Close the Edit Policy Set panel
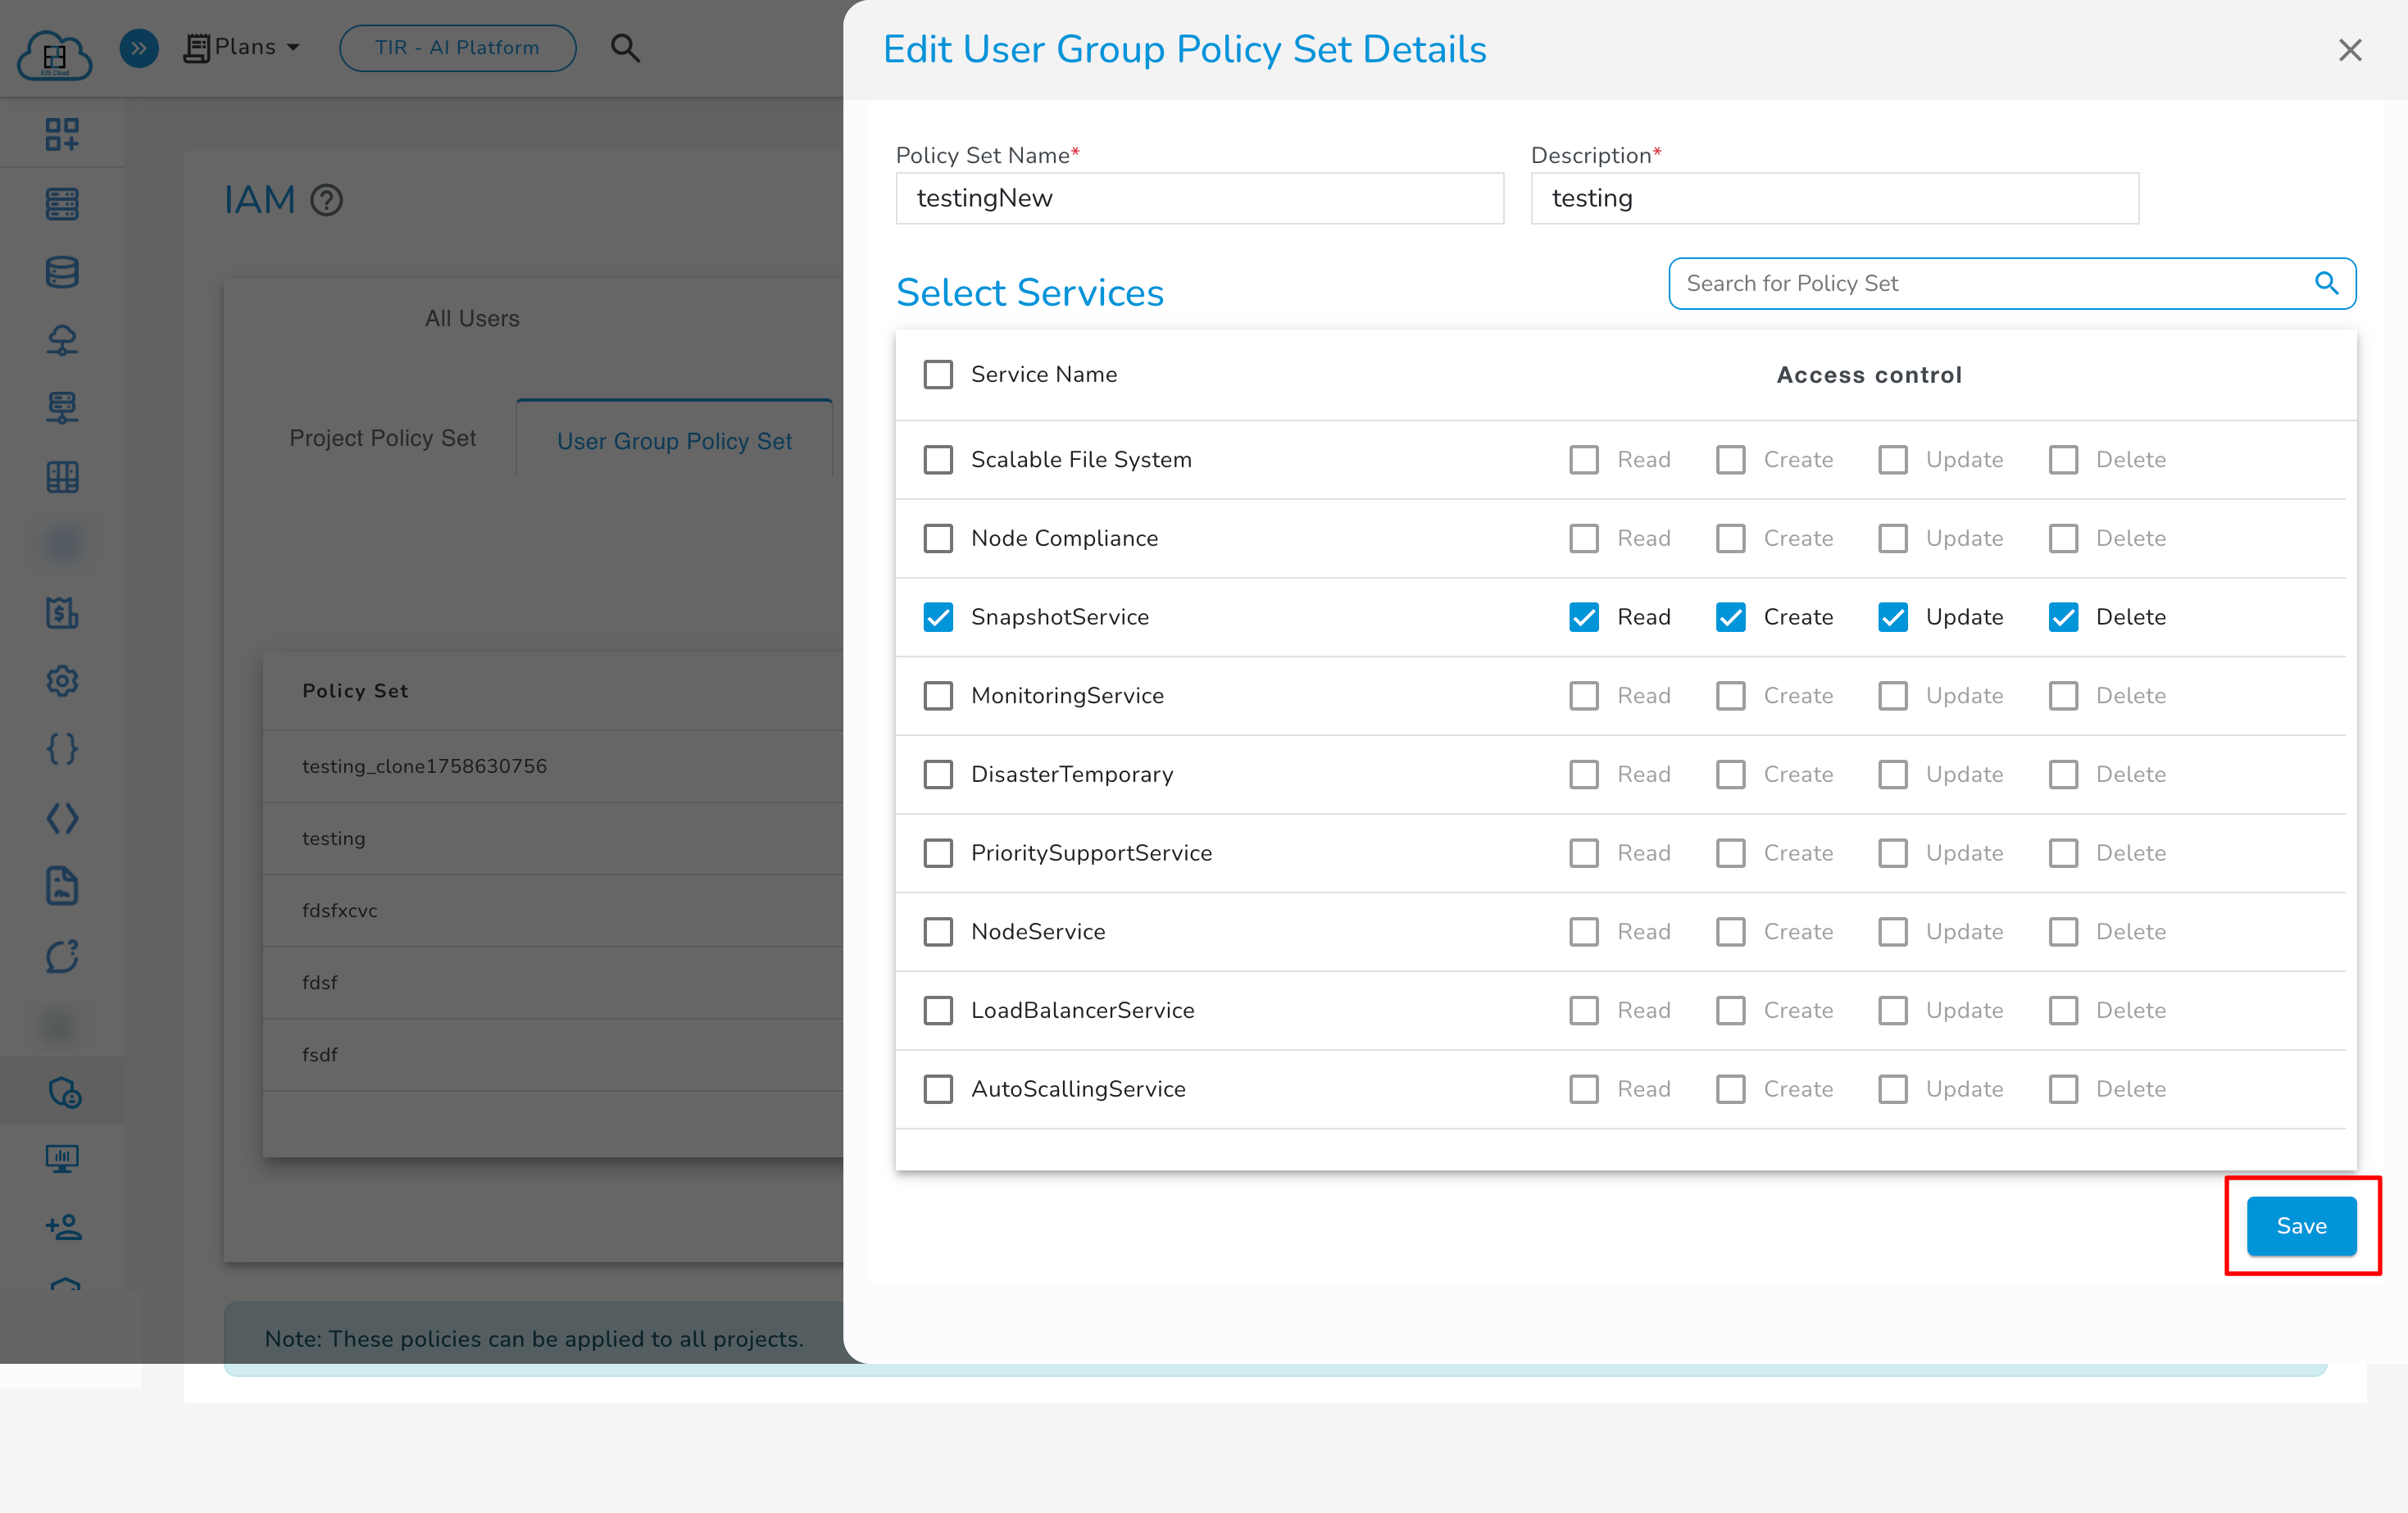2408x1513 pixels. [2350, 50]
